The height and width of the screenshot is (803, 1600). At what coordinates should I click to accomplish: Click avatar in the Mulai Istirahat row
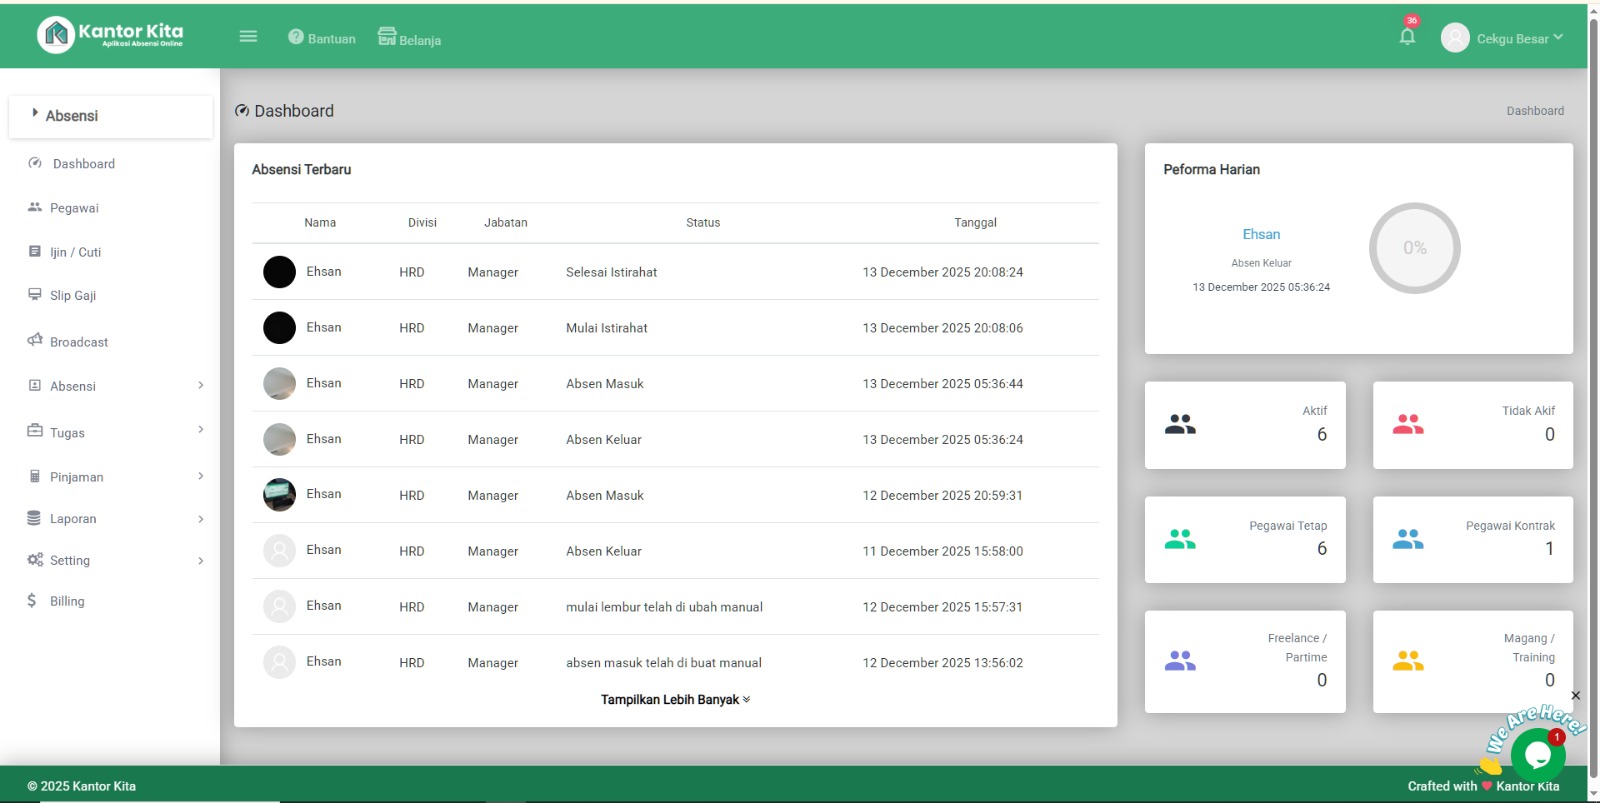point(279,328)
